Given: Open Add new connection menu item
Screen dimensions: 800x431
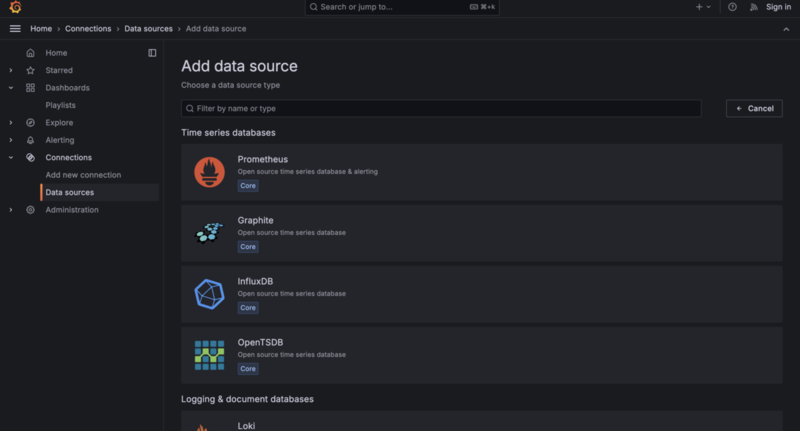Looking at the screenshot, I should coord(83,175).
